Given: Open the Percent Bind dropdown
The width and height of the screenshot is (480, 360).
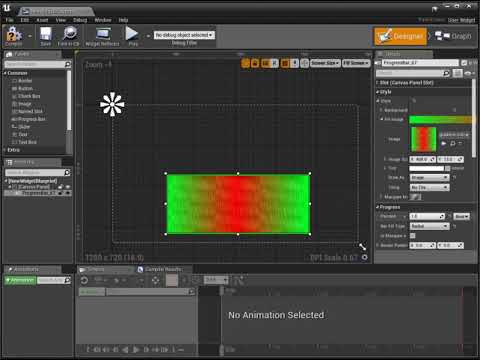Looking at the screenshot, I should point(462,216).
